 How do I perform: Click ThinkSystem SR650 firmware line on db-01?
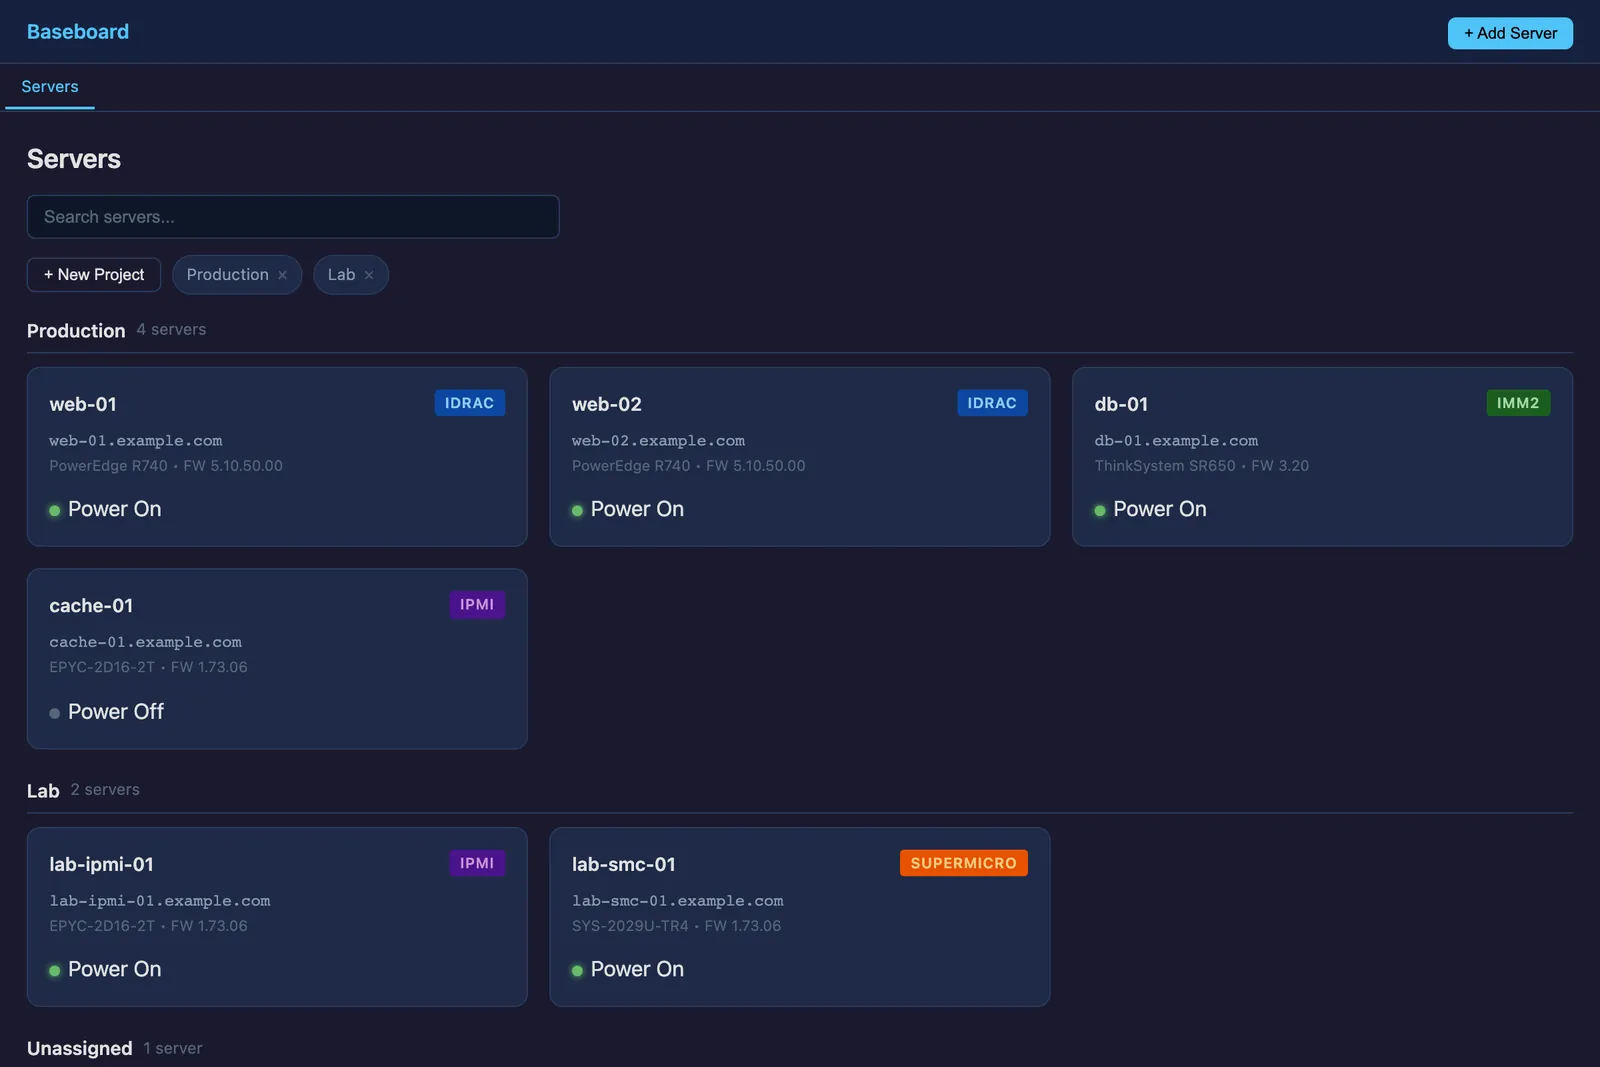pyautogui.click(x=1201, y=466)
